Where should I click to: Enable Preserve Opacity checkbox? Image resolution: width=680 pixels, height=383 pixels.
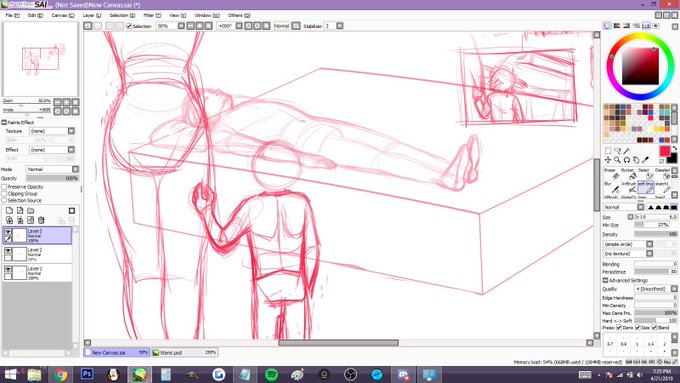pos(4,187)
